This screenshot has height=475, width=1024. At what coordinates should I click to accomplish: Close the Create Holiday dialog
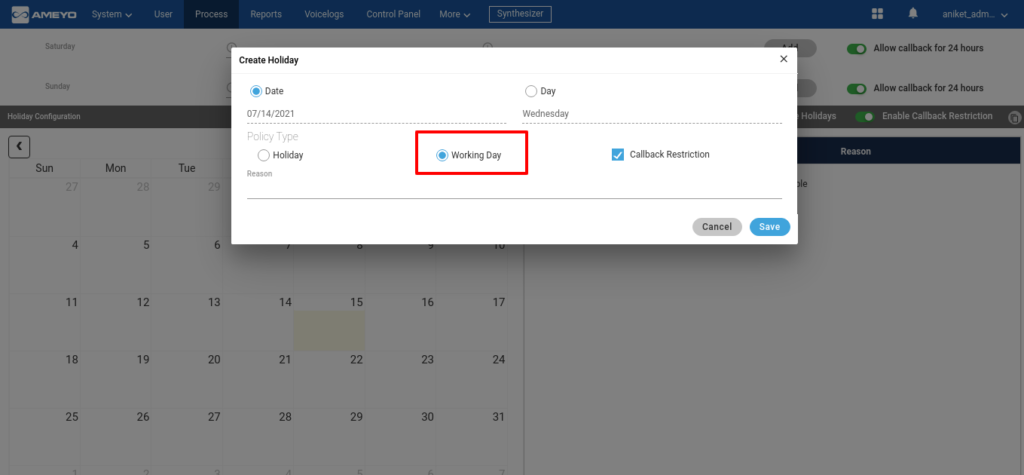(x=784, y=59)
